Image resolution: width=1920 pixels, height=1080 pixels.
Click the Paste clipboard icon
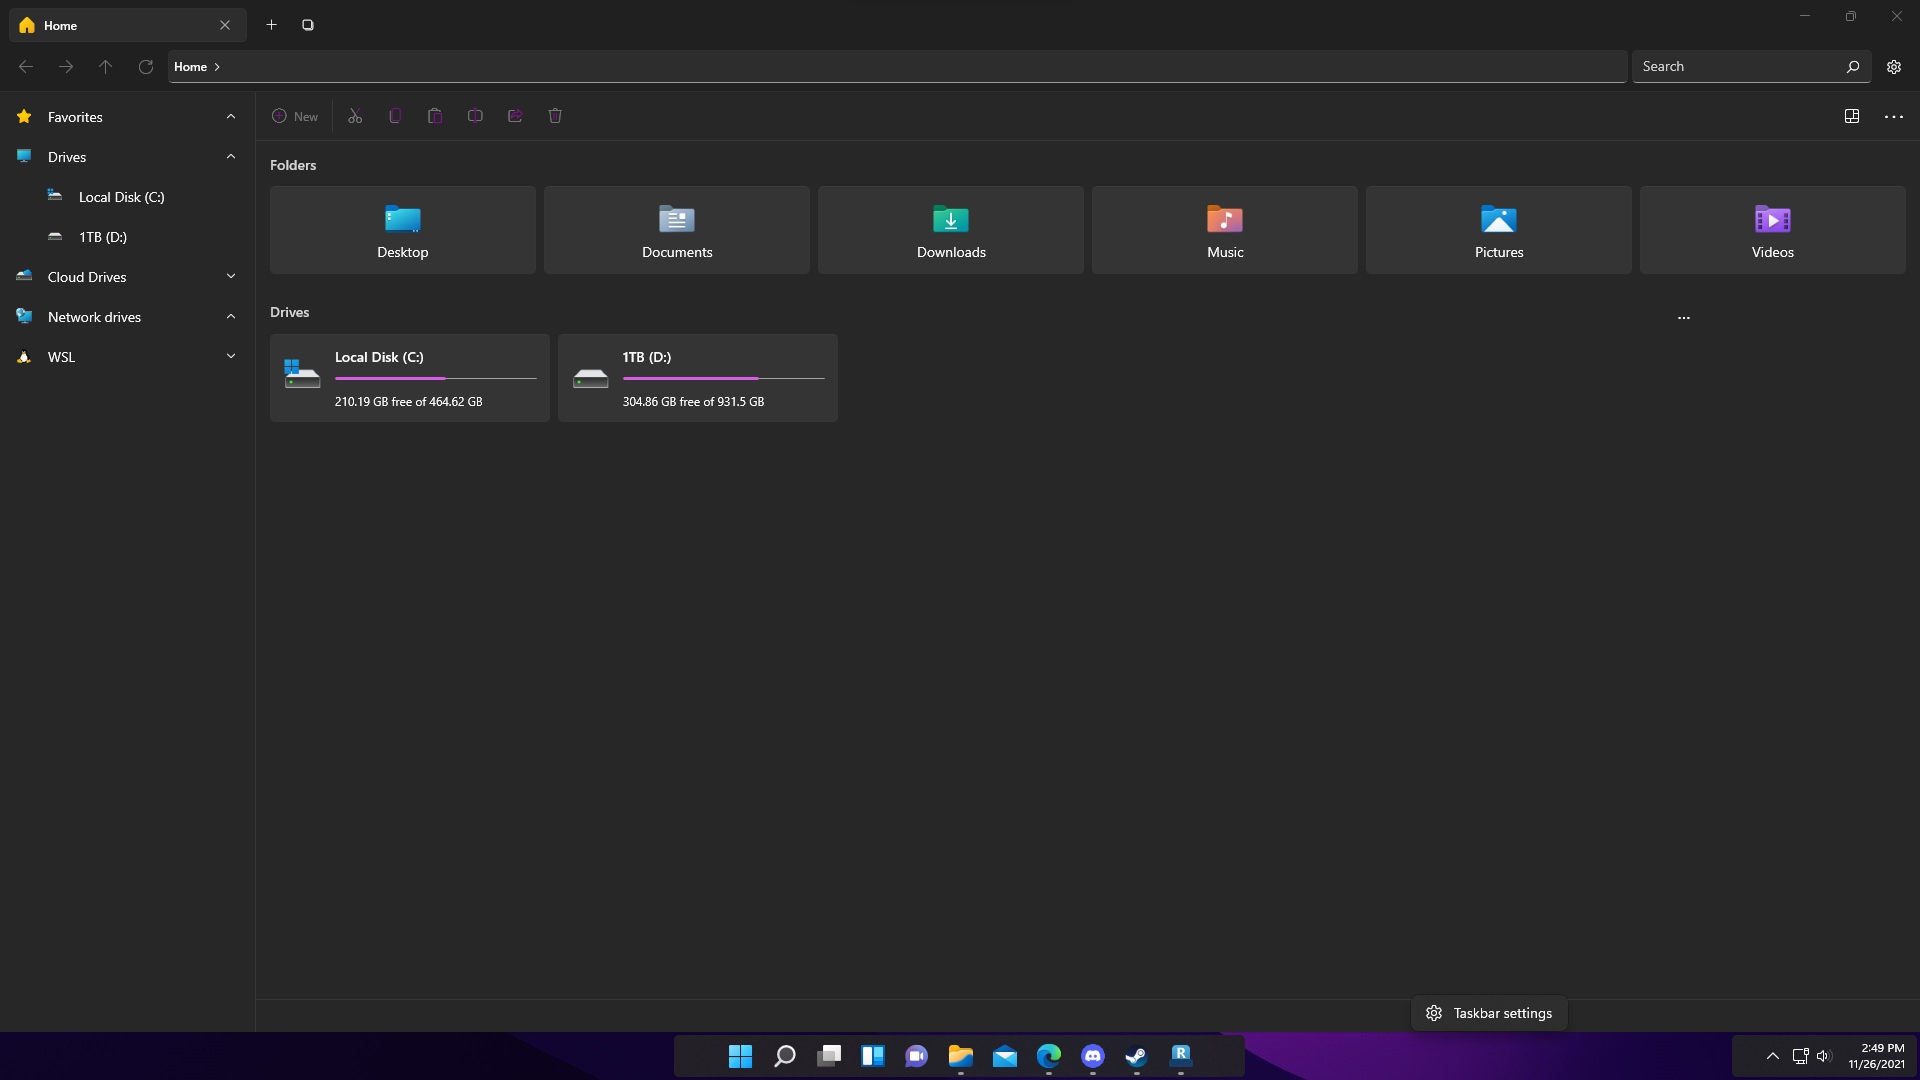pos(435,116)
